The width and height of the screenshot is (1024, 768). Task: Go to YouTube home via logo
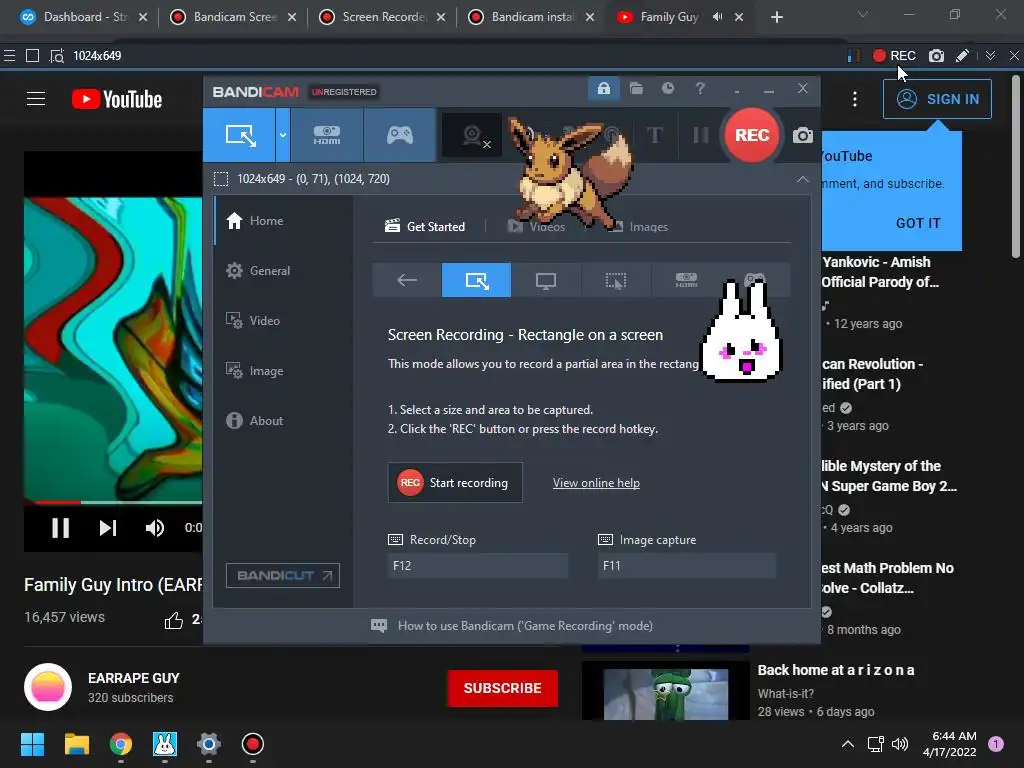click(x=117, y=99)
